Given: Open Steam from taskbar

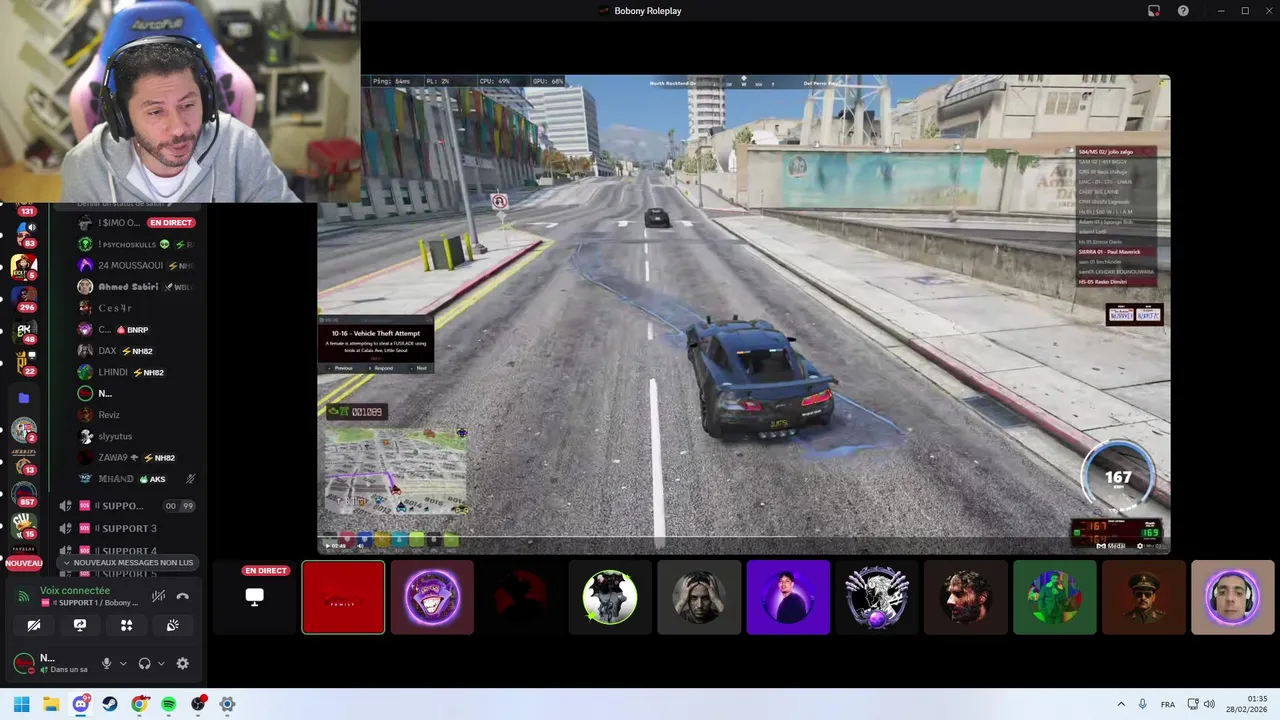Looking at the screenshot, I should click(x=110, y=704).
